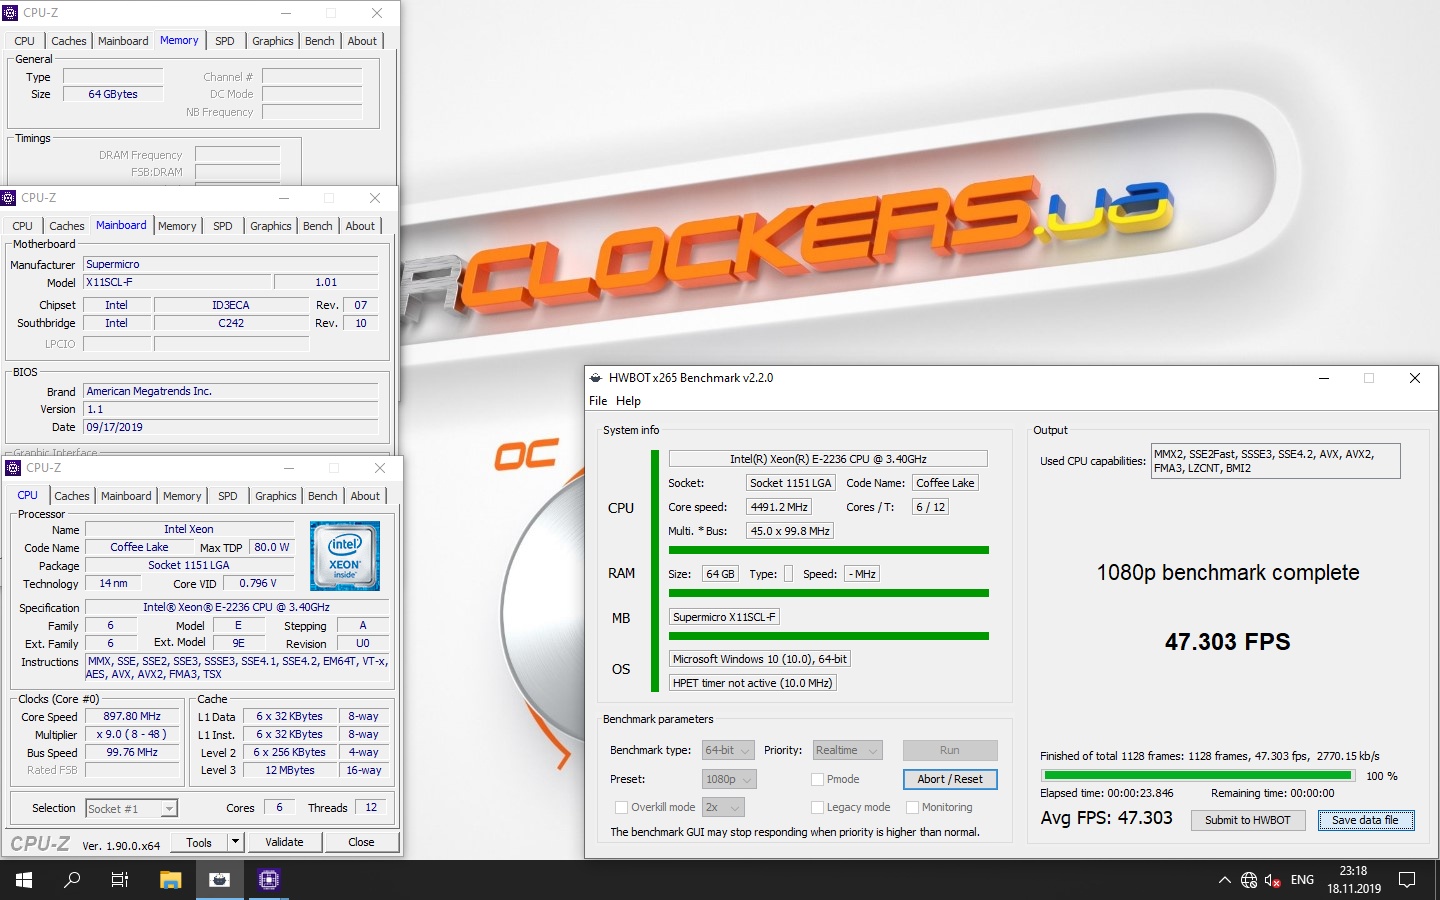
Task: Toggle the Pmode checkbox
Action: pyautogui.click(x=817, y=779)
